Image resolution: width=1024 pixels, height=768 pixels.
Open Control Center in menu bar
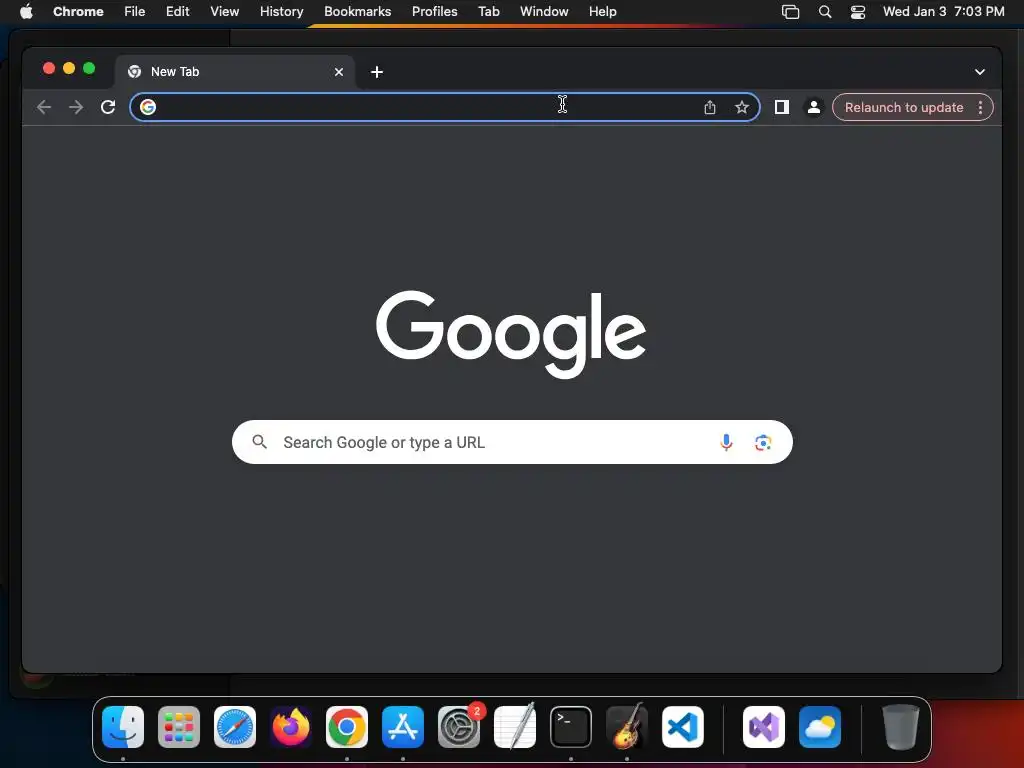857,12
